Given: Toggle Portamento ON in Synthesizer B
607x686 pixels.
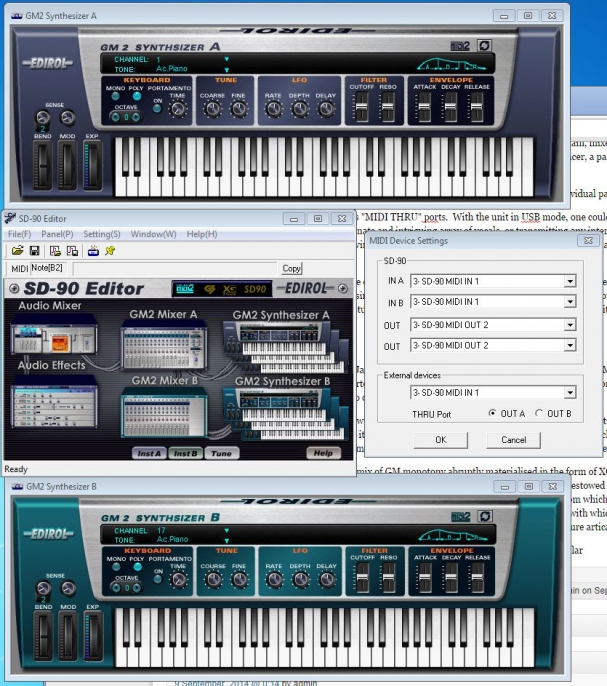Looking at the screenshot, I should click(x=158, y=580).
